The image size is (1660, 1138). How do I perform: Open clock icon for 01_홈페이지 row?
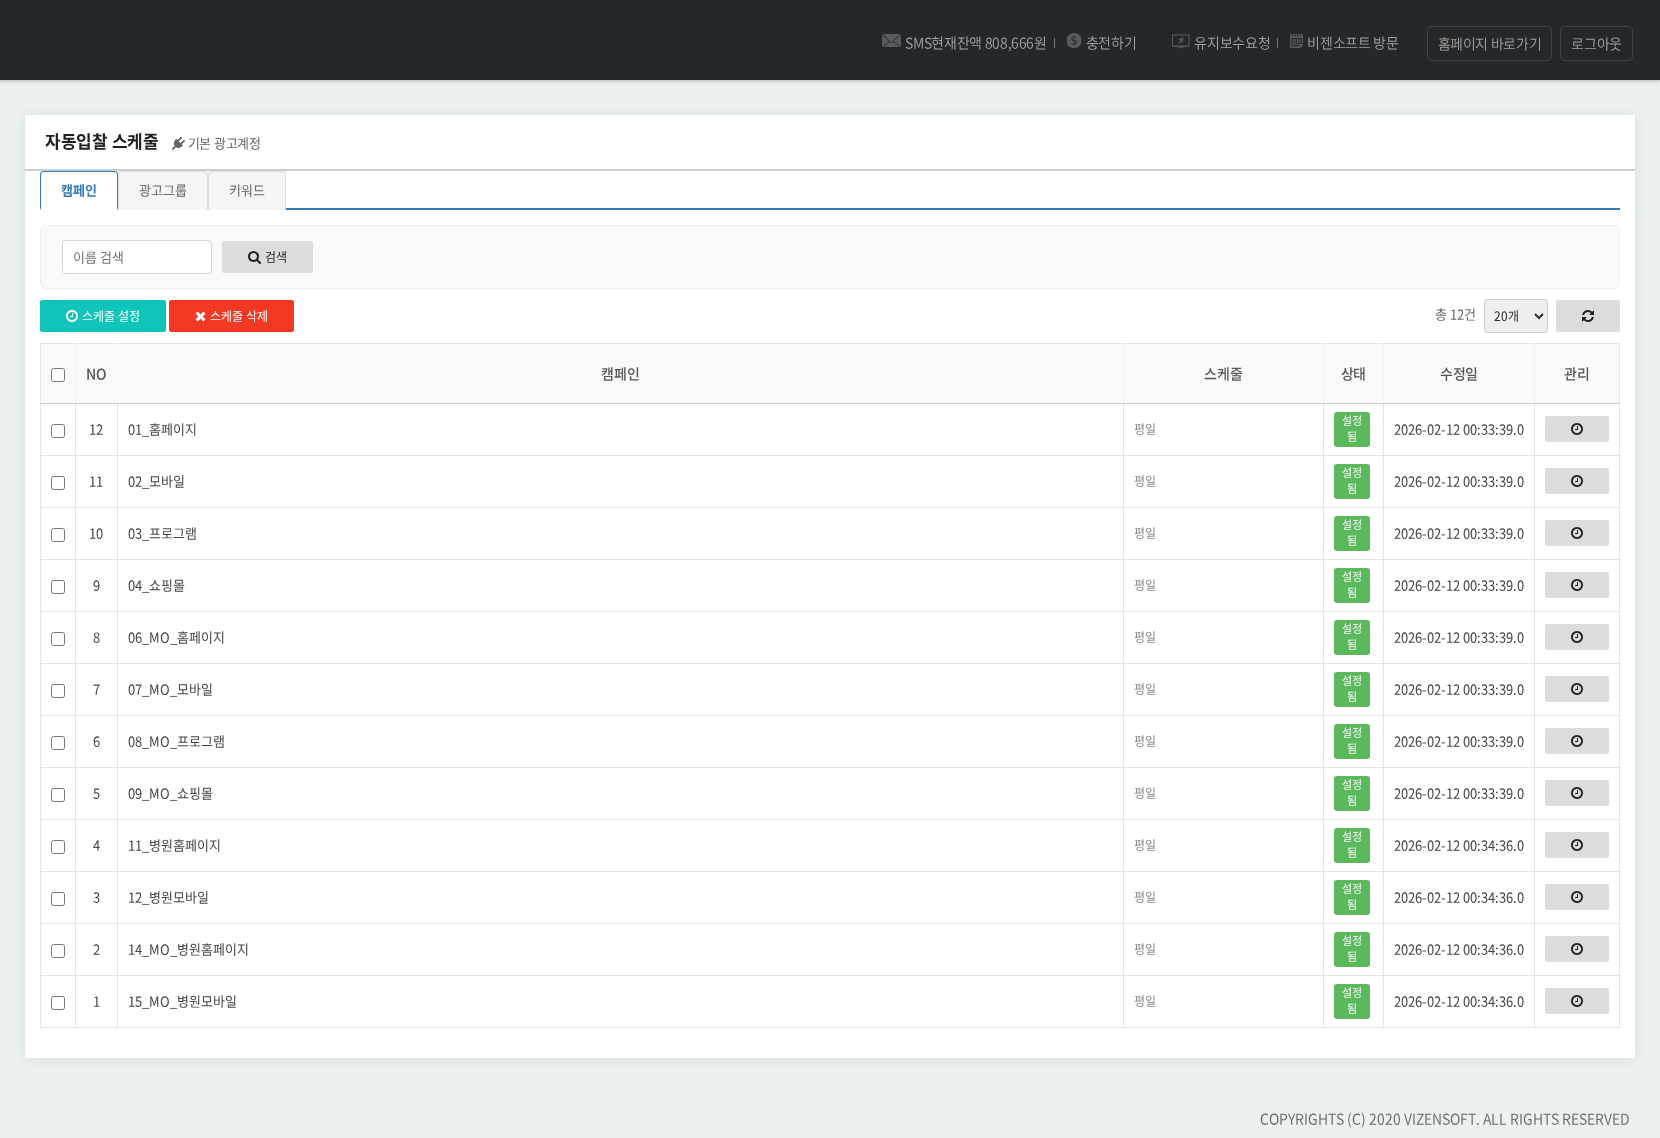tap(1576, 429)
